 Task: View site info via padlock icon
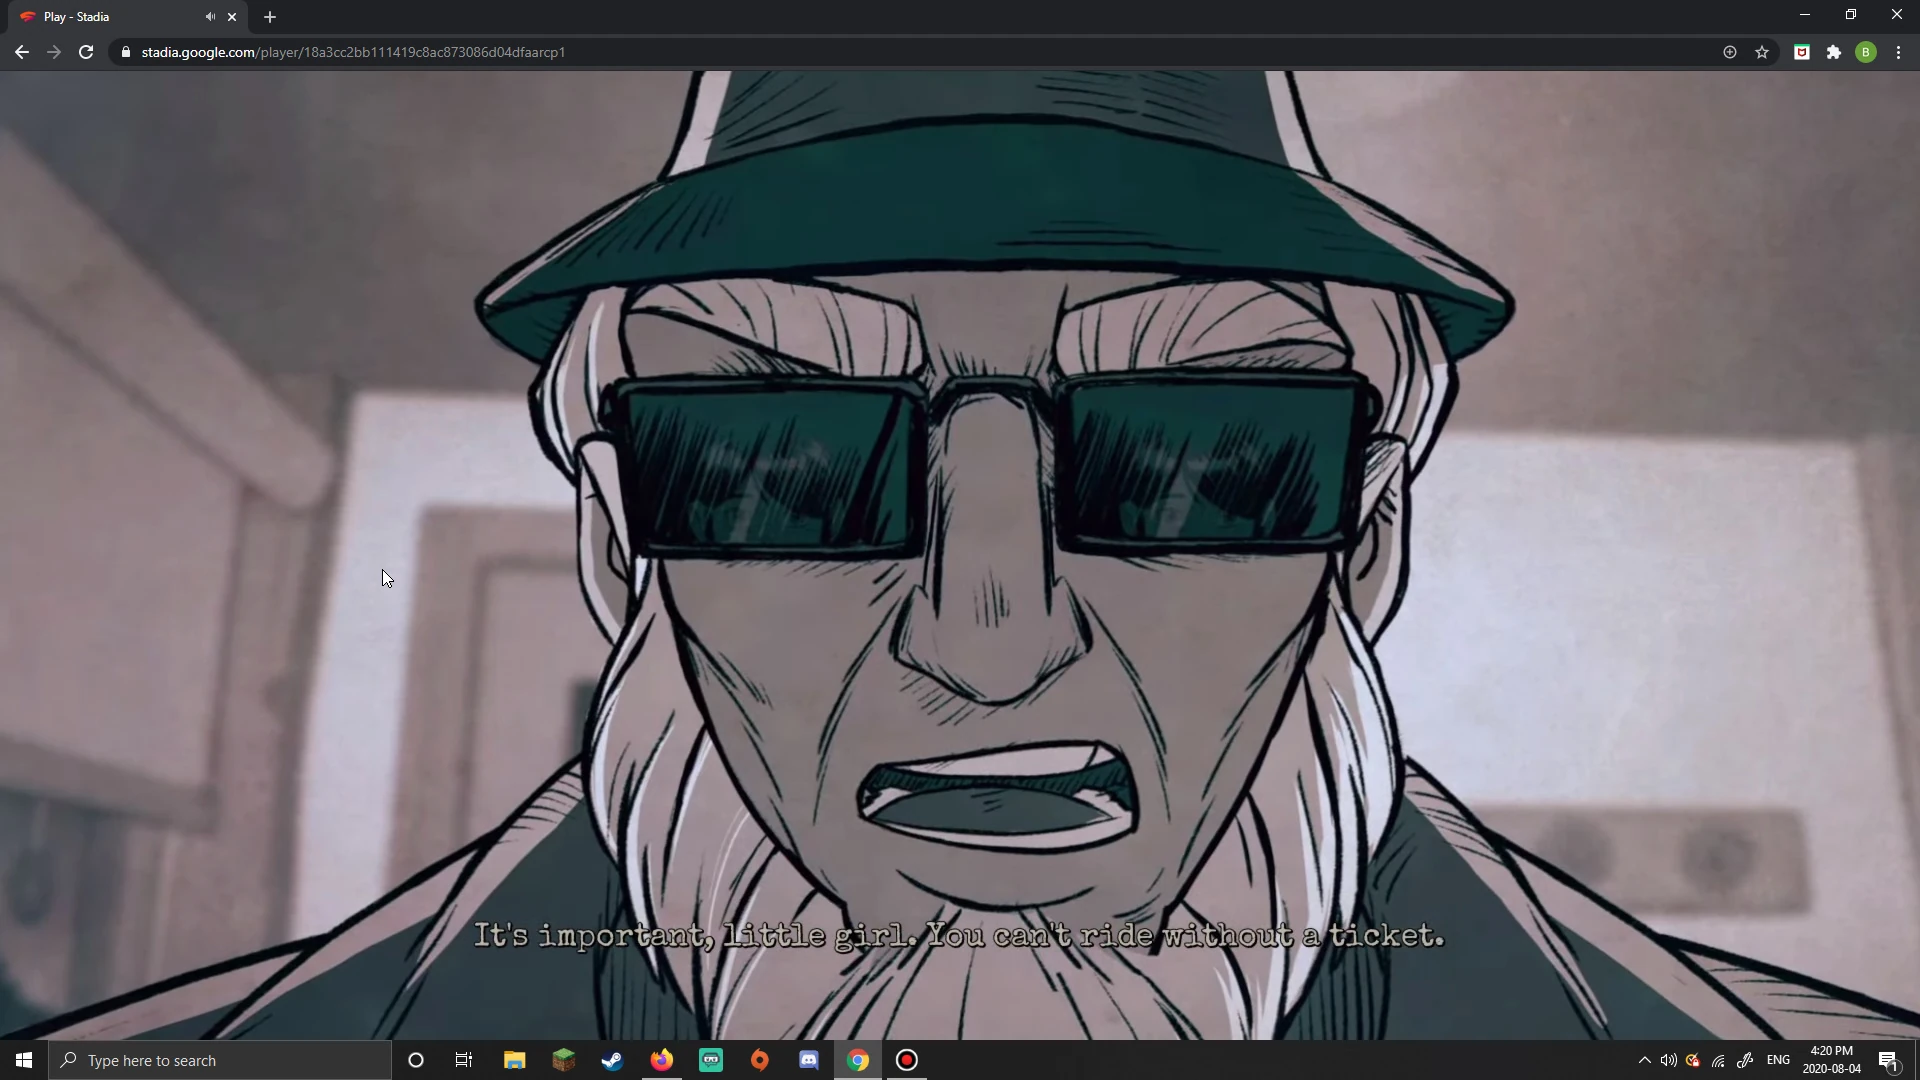[x=126, y=52]
